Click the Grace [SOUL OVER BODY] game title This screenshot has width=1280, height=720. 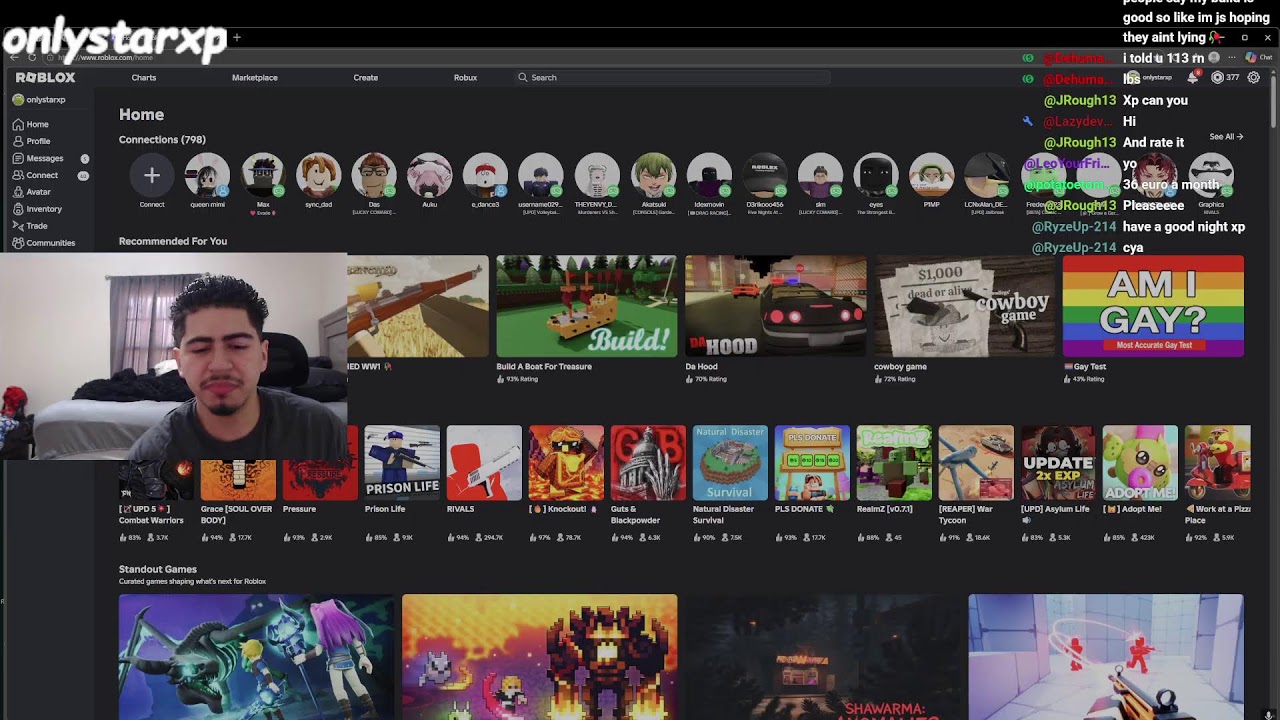[236, 514]
